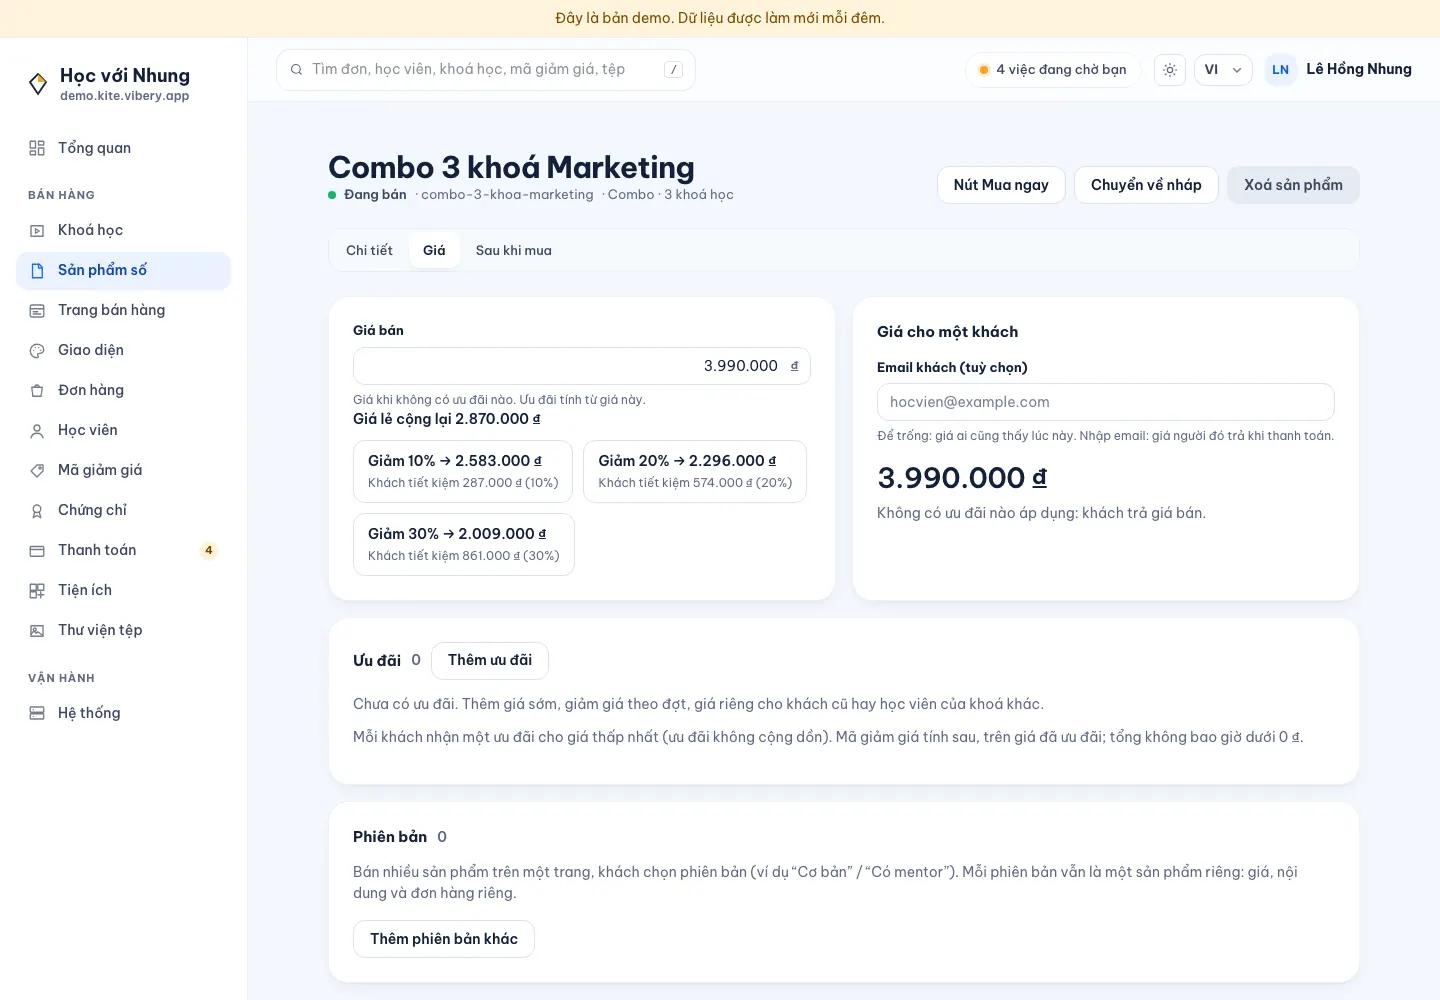The width and height of the screenshot is (1440, 1000).
Task: Click the LN user avatar
Action: pos(1281,70)
